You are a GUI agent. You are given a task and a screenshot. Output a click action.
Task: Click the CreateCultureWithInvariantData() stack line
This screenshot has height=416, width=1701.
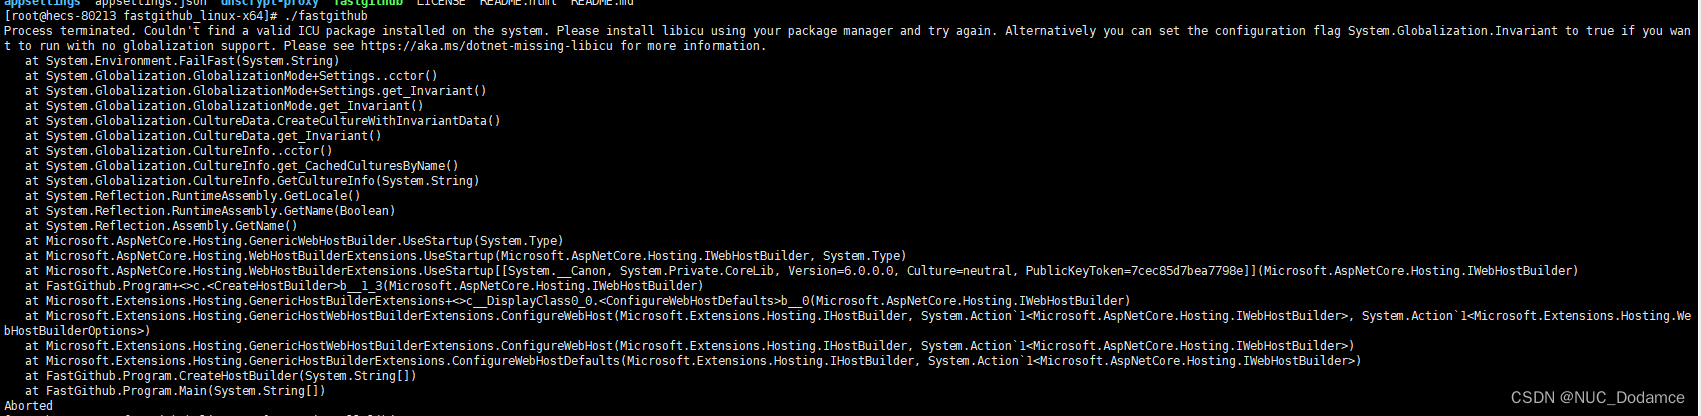click(x=263, y=121)
